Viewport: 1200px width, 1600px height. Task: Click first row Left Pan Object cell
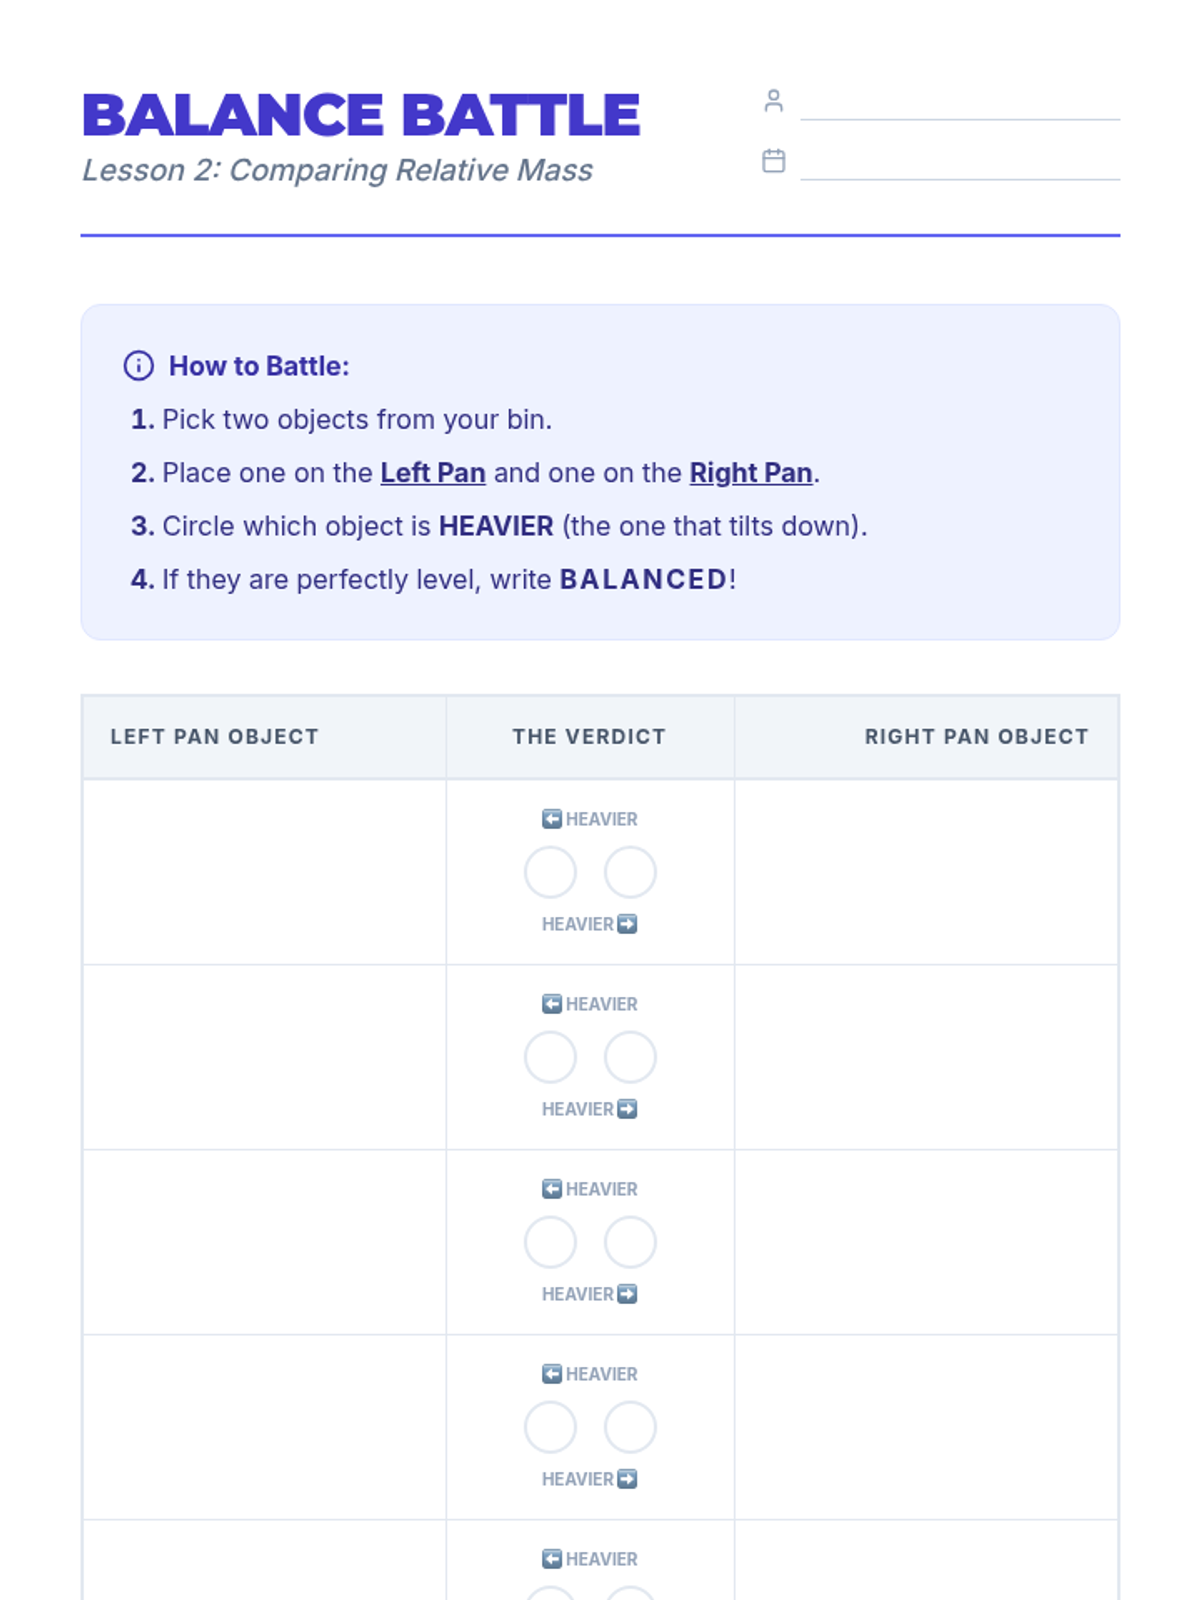click(265, 872)
